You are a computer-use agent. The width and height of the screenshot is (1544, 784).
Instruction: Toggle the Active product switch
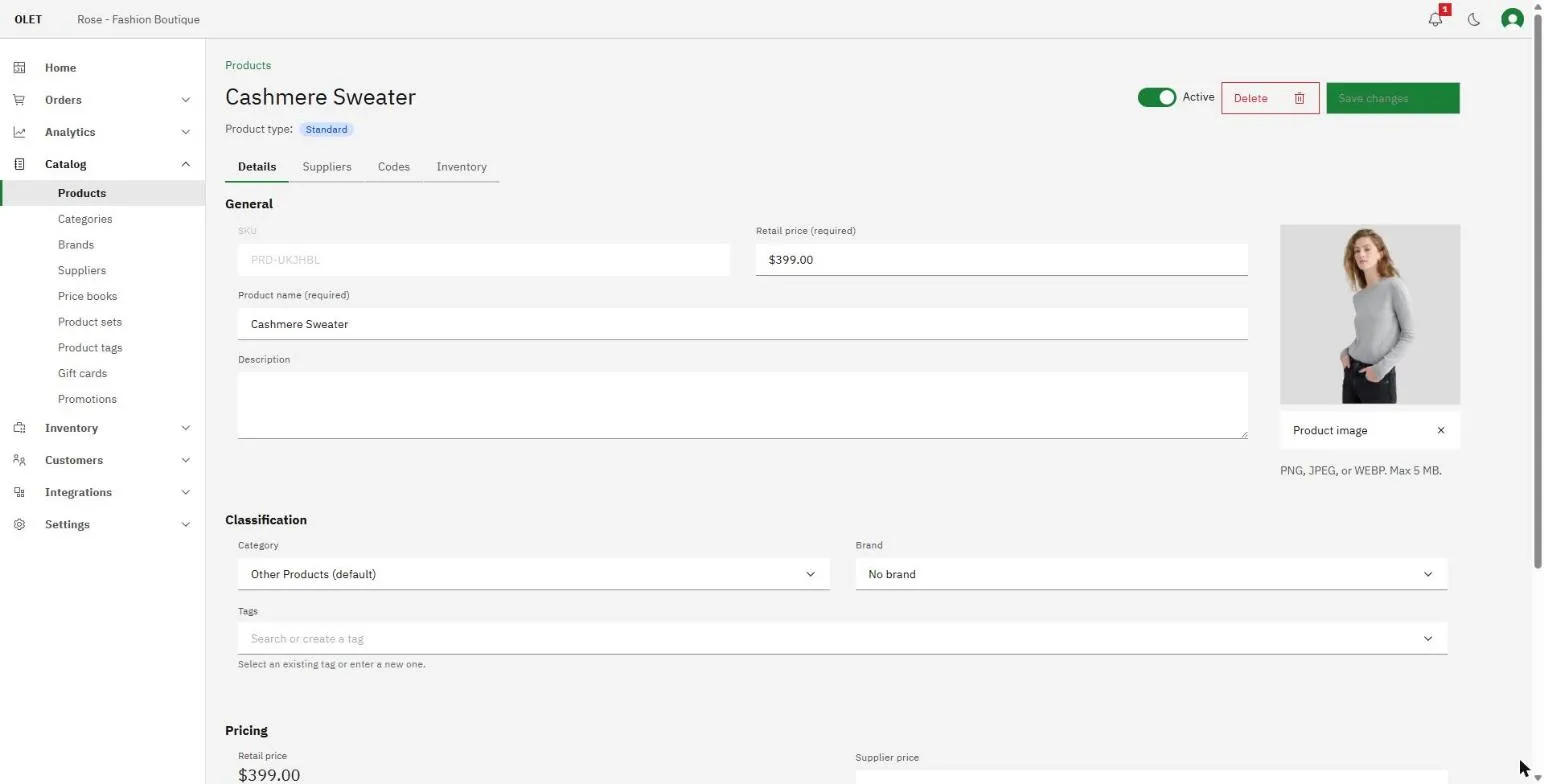tap(1157, 97)
